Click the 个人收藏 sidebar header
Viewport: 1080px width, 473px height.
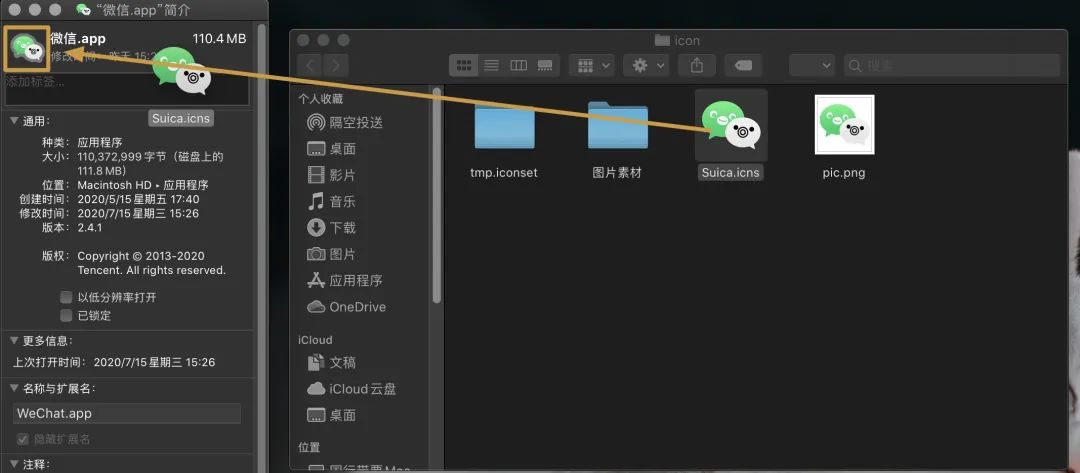tap(320, 98)
